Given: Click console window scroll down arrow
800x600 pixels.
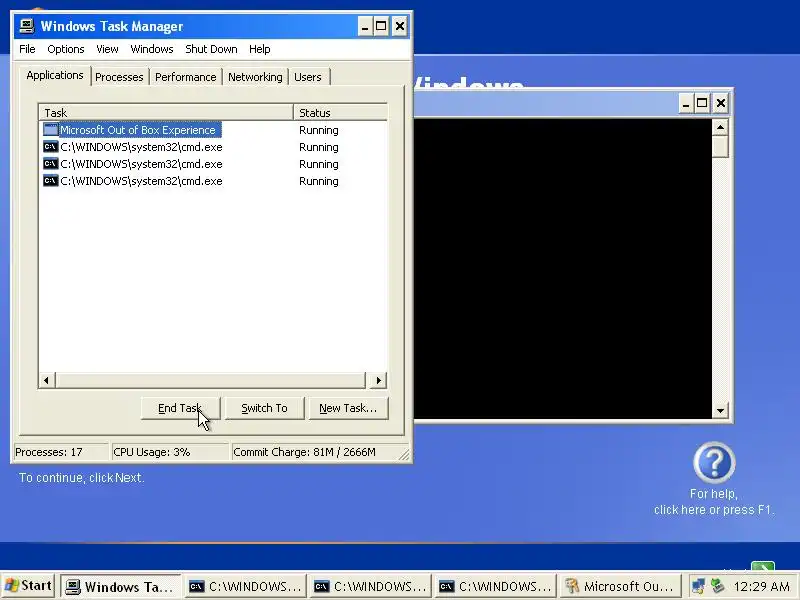Looking at the screenshot, I should pyautogui.click(x=720, y=410).
